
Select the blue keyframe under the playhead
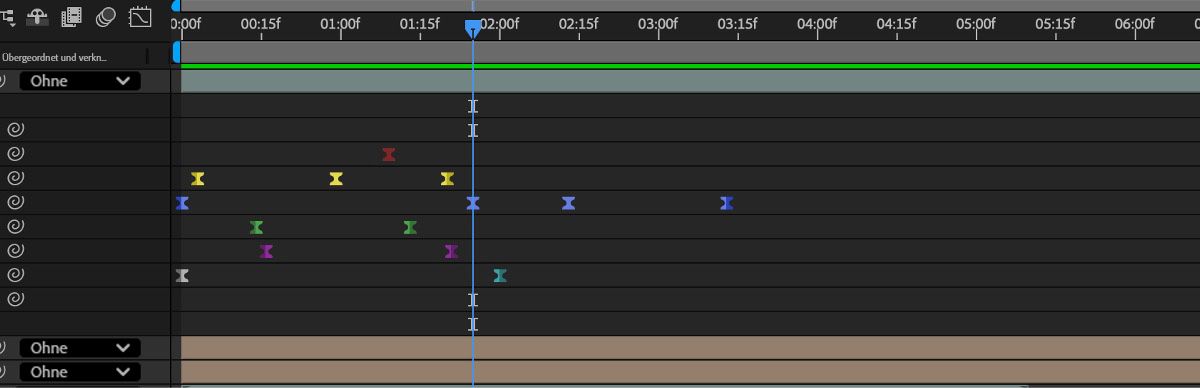(473, 203)
